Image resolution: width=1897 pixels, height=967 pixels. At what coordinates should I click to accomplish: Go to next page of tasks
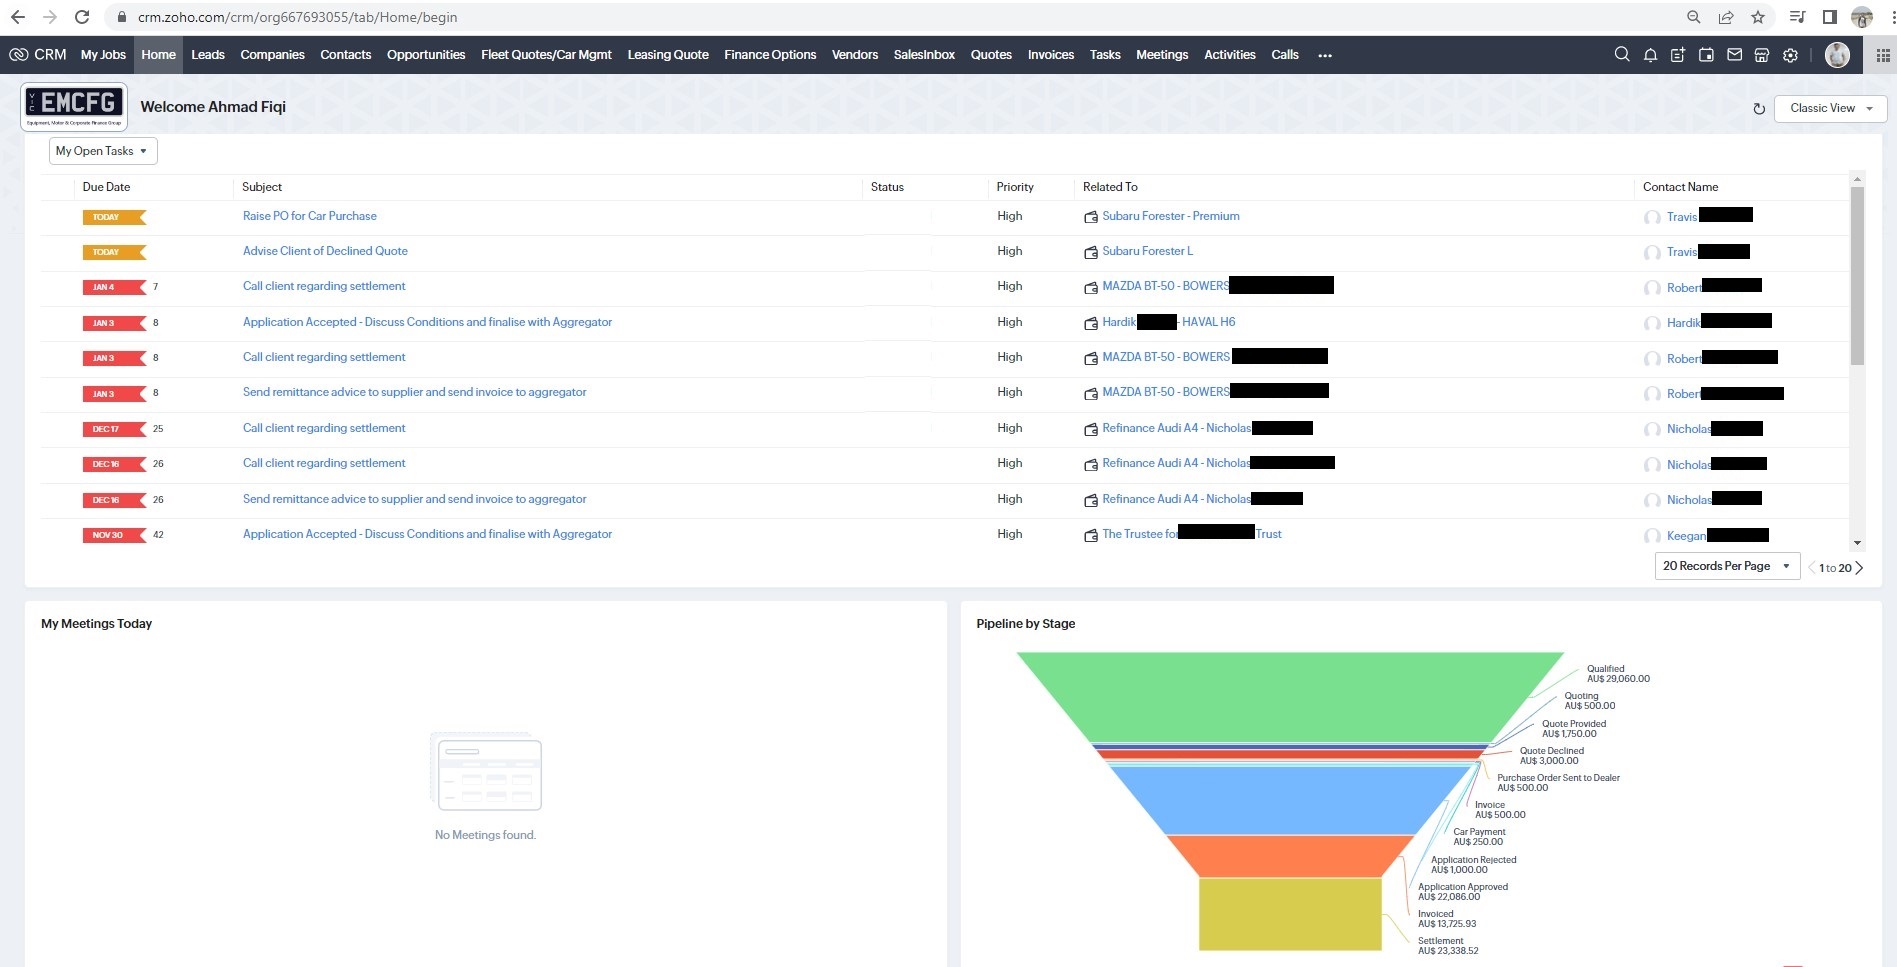tap(1860, 568)
